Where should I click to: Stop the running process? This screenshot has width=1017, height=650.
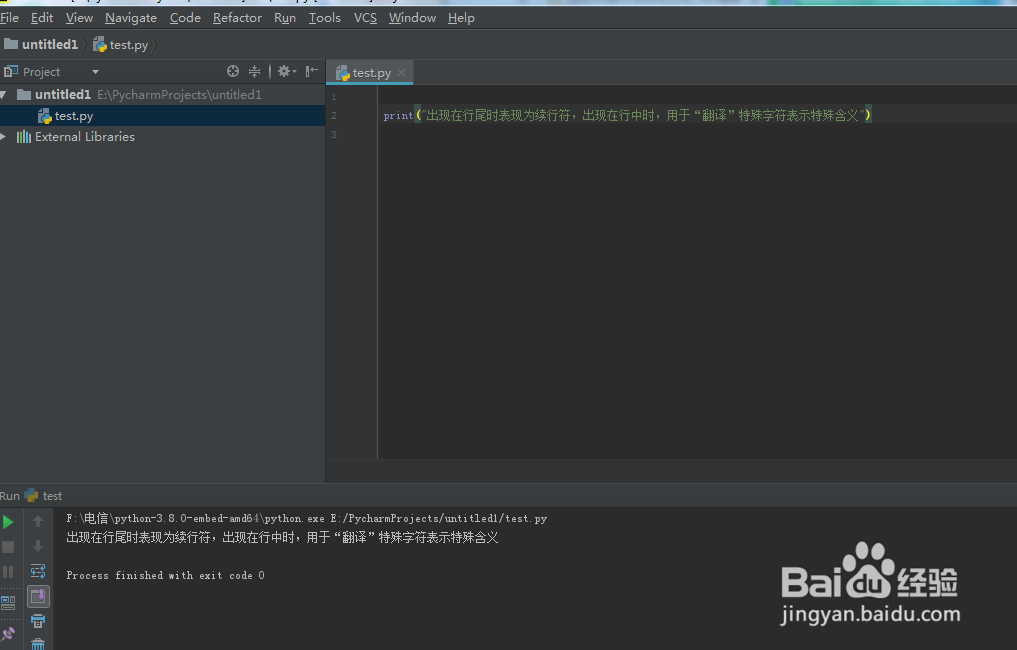(x=8, y=546)
